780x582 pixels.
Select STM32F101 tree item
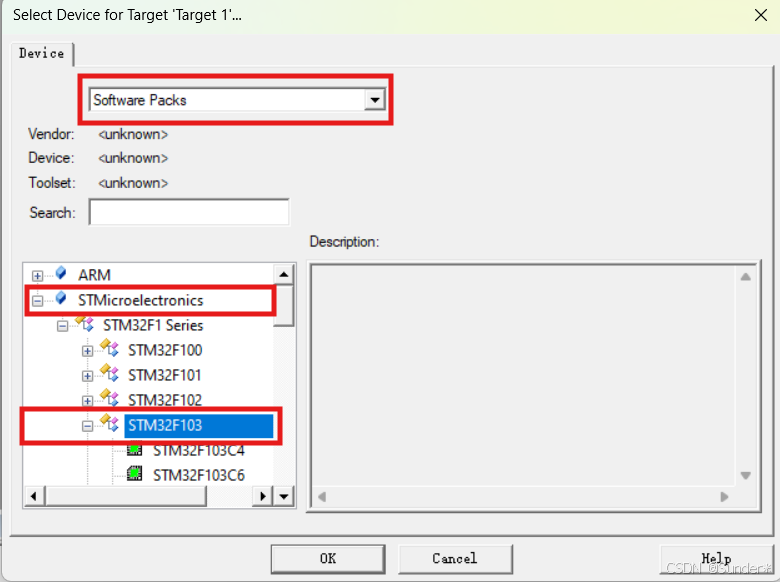165,375
